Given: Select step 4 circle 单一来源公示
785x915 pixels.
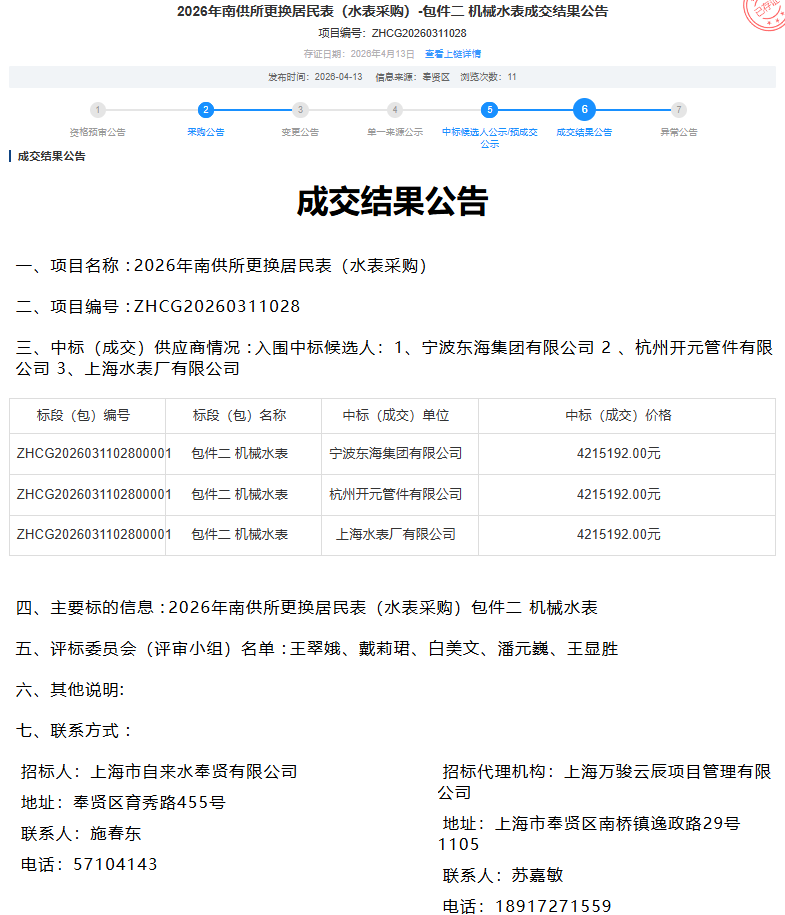Looking at the screenshot, I should click(395, 110).
